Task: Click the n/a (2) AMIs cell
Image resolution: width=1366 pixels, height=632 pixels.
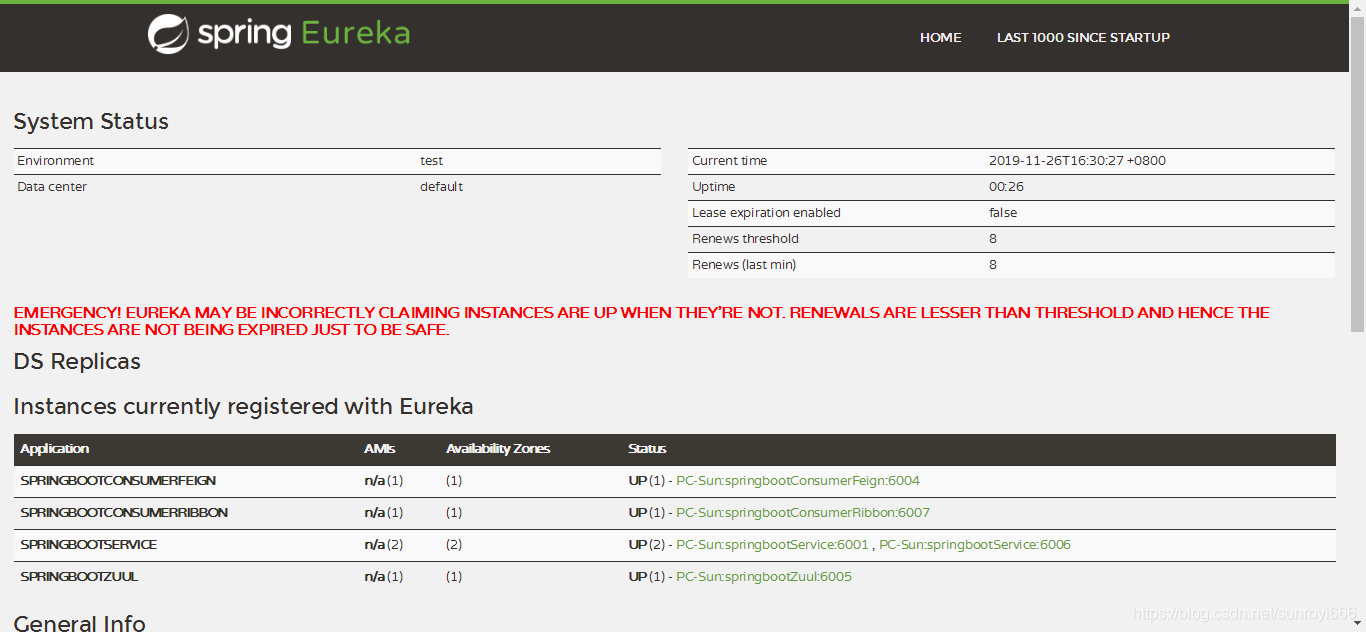Action: tap(384, 545)
